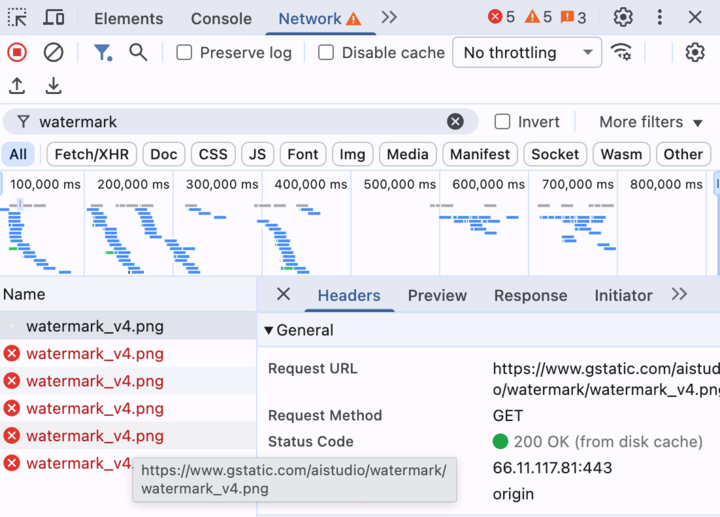Image resolution: width=720 pixels, height=517 pixels.
Task: Click the filter funnel icon
Action: (102, 52)
